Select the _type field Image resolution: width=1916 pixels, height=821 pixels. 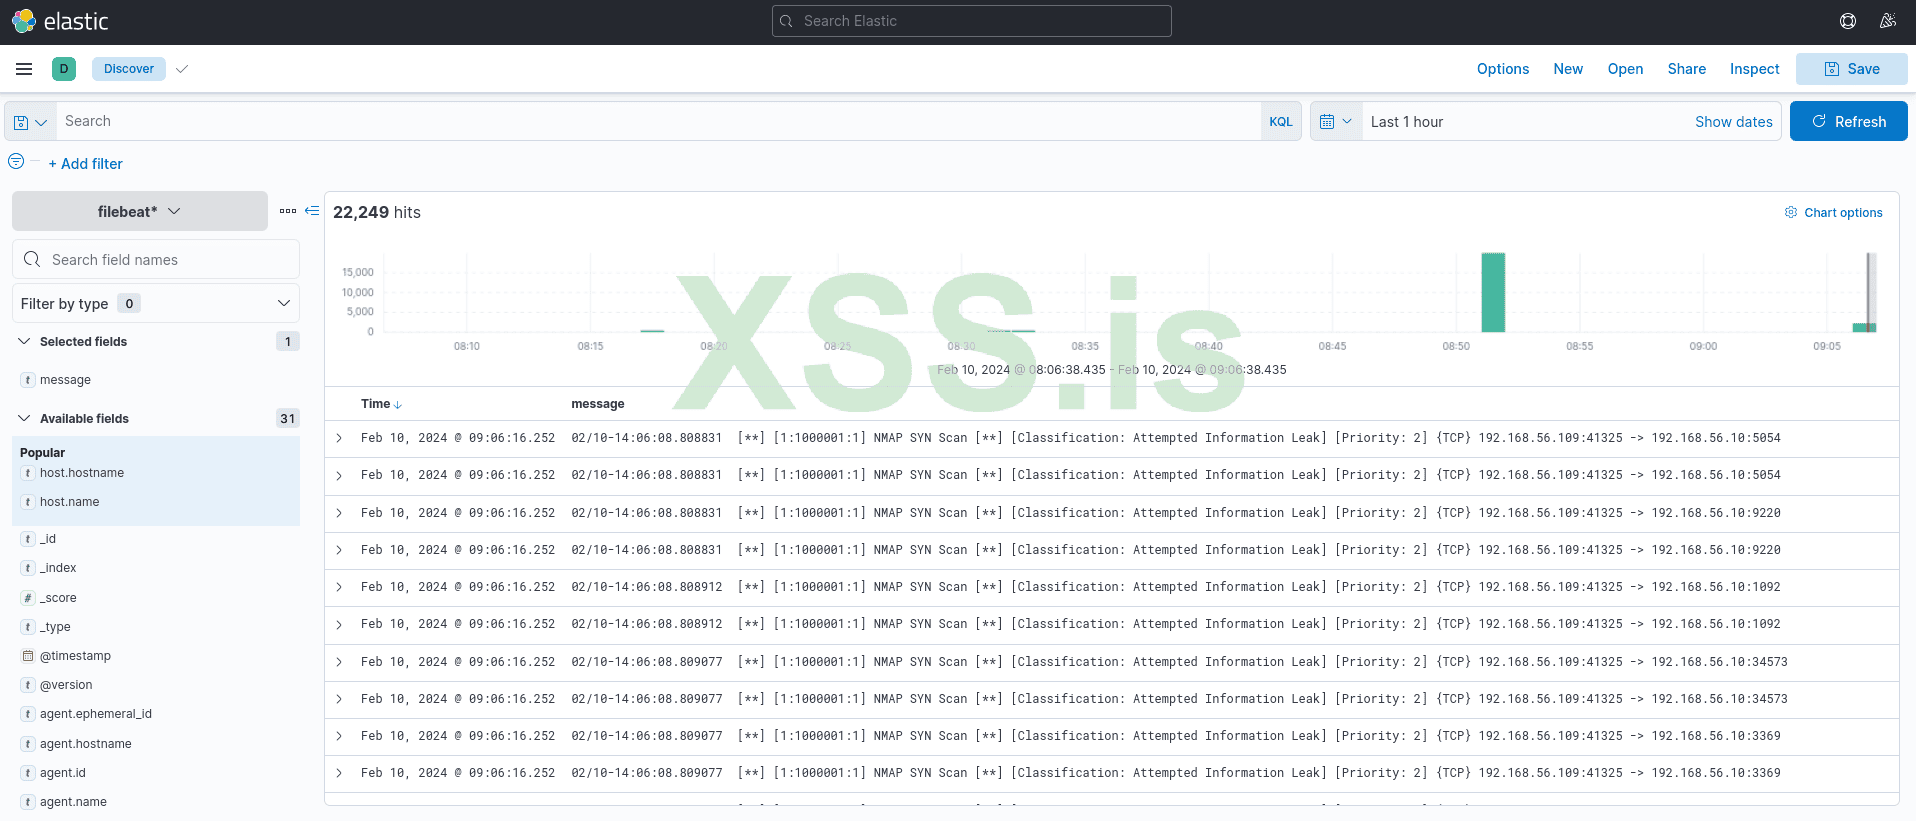click(55, 627)
